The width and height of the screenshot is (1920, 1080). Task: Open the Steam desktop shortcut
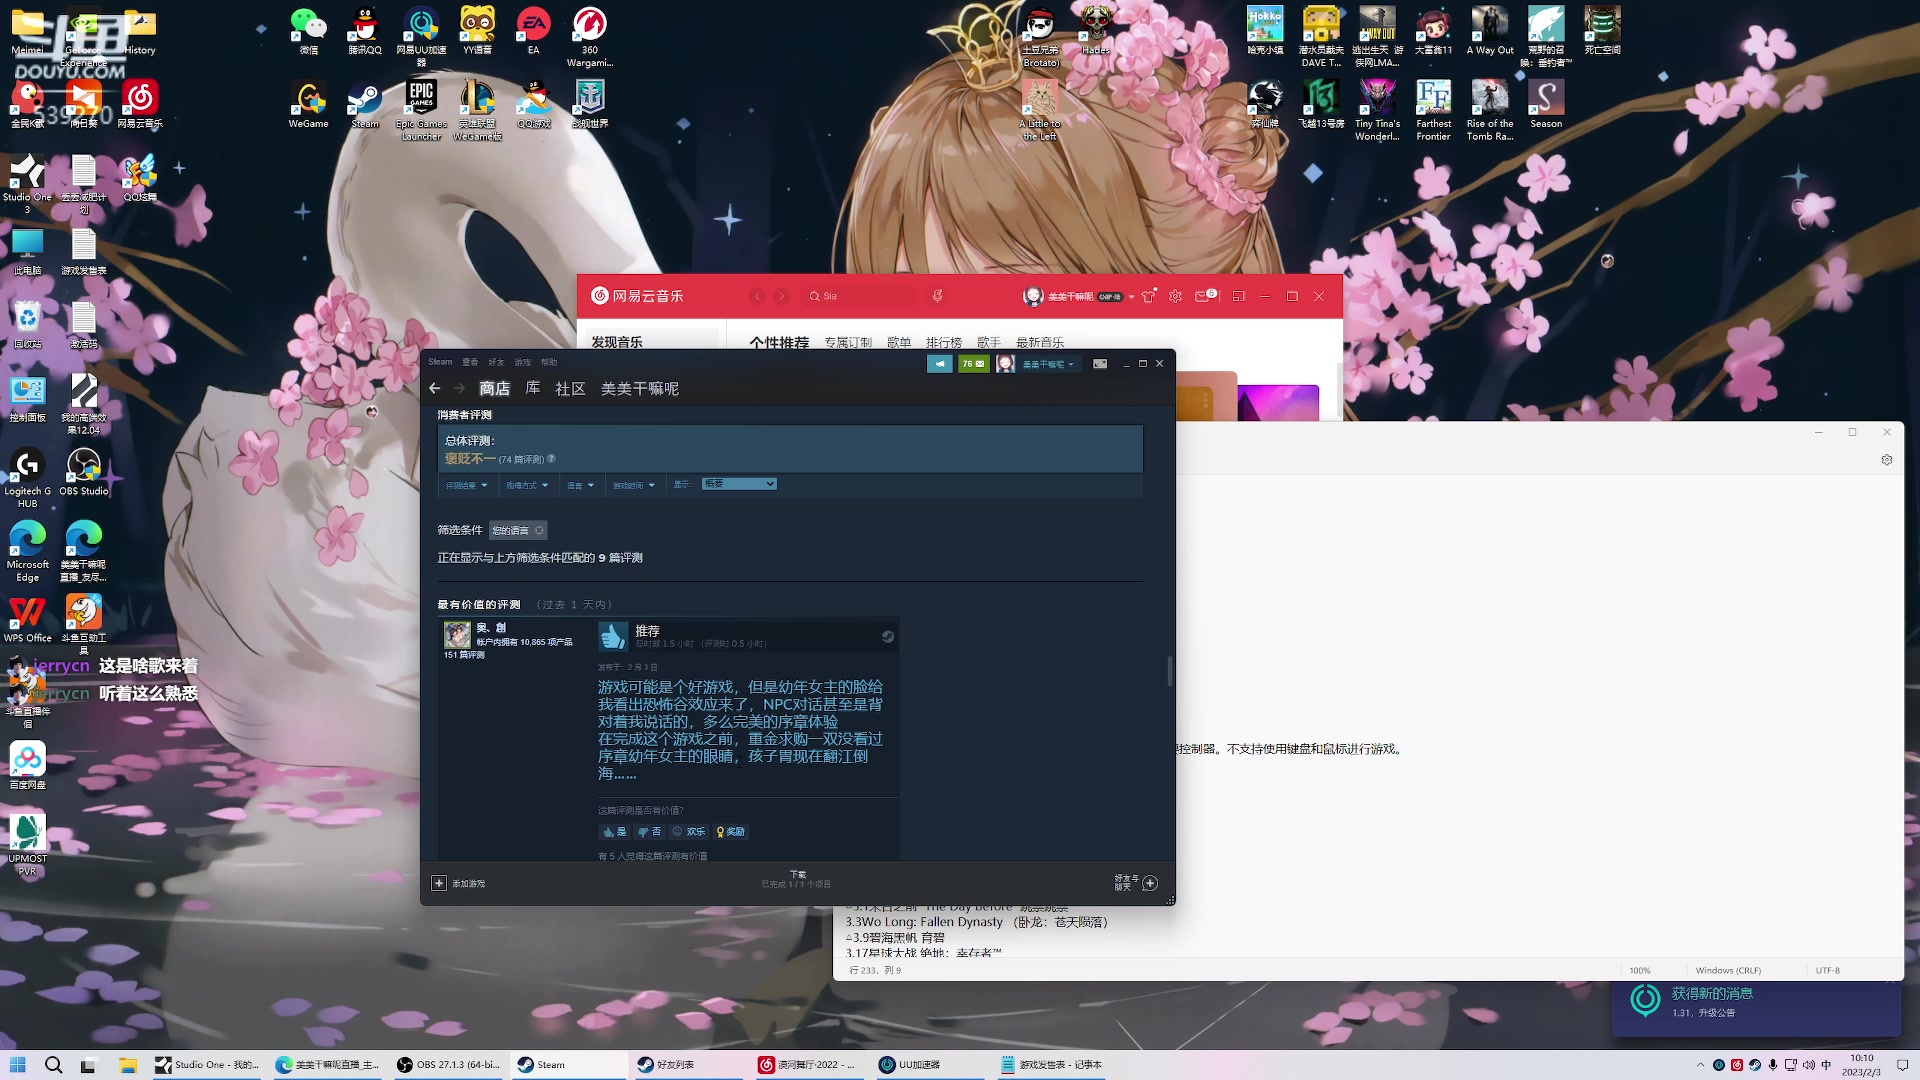pos(365,105)
